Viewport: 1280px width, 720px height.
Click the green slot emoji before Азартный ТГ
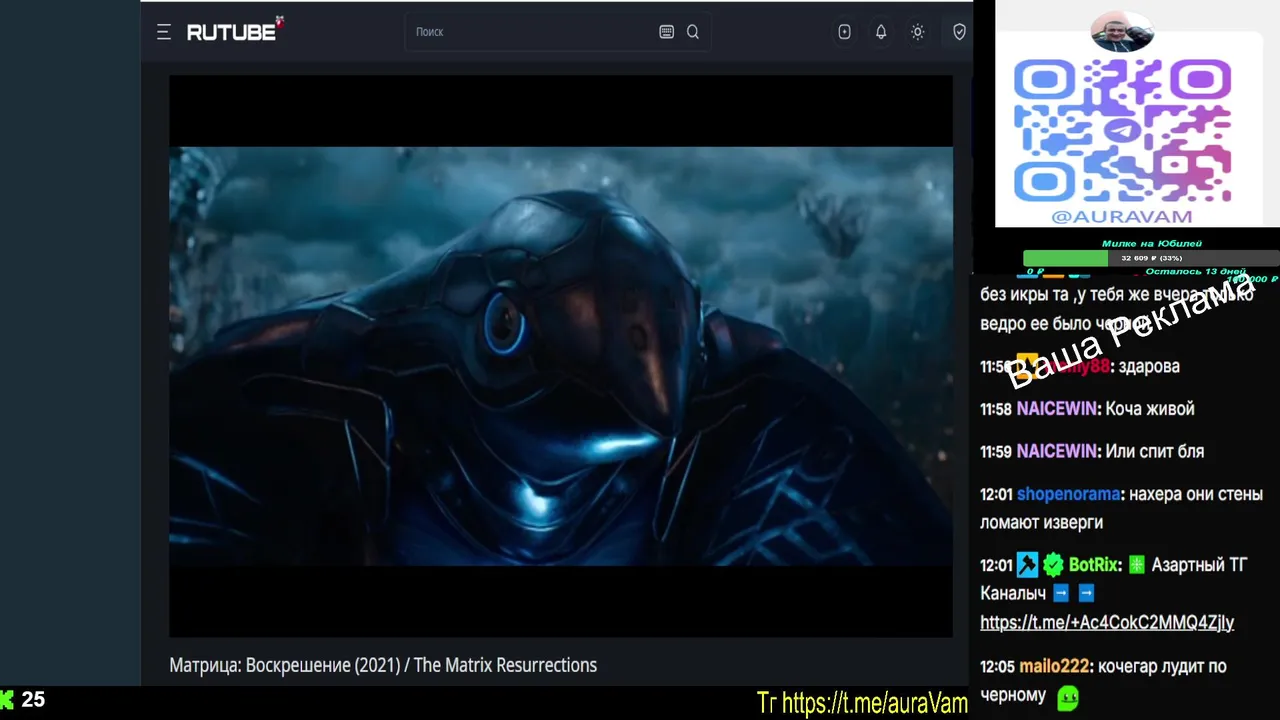pos(1136,565)
